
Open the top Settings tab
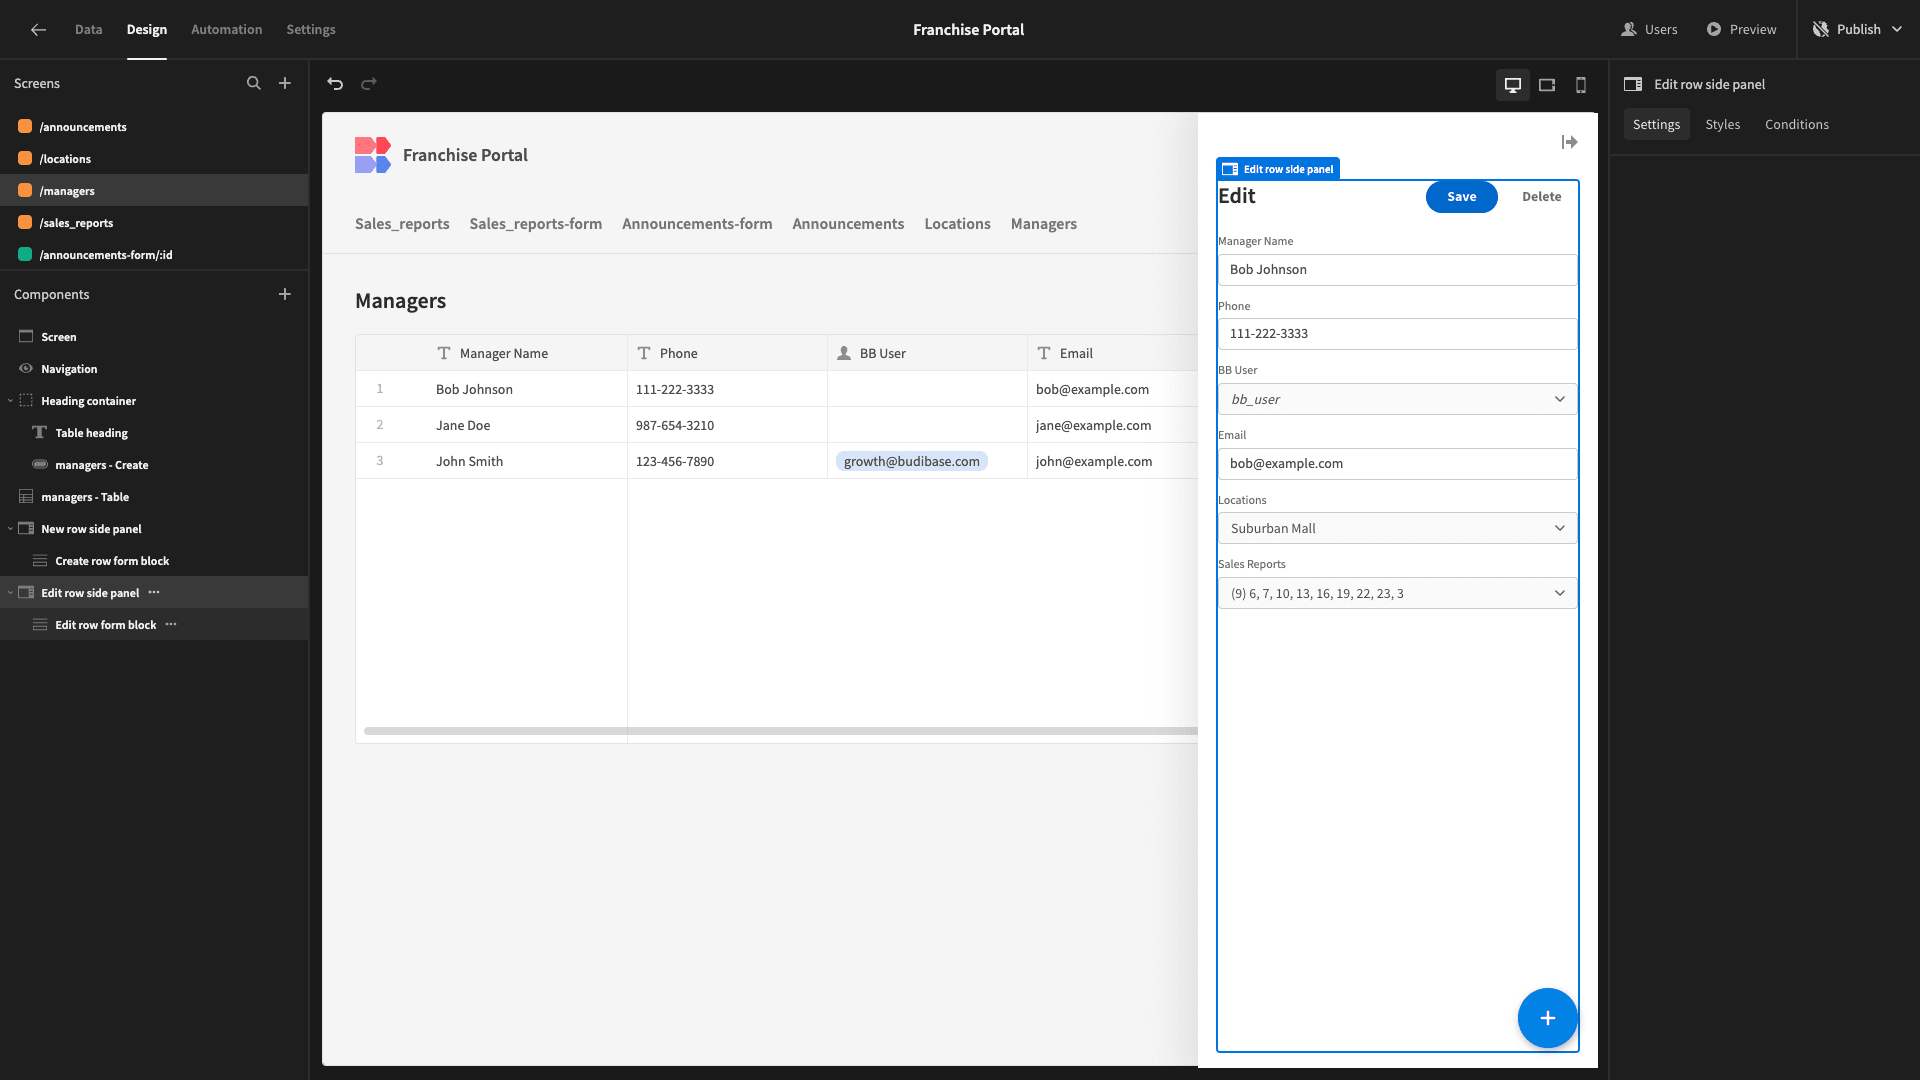pos(311,30)
